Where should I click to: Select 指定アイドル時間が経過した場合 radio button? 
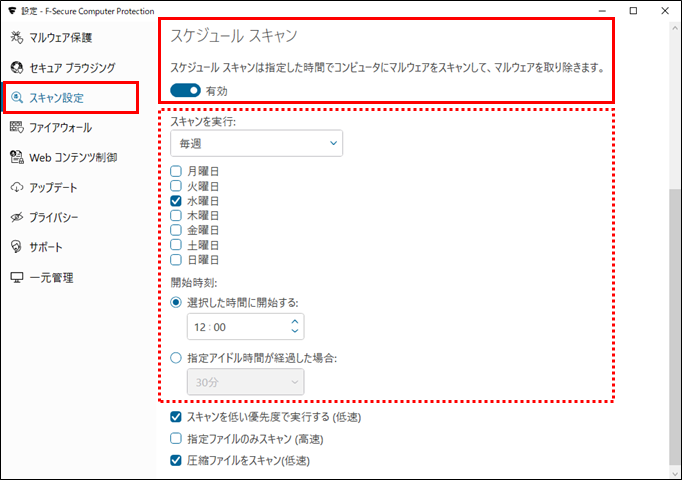click(x=176, y=358)
